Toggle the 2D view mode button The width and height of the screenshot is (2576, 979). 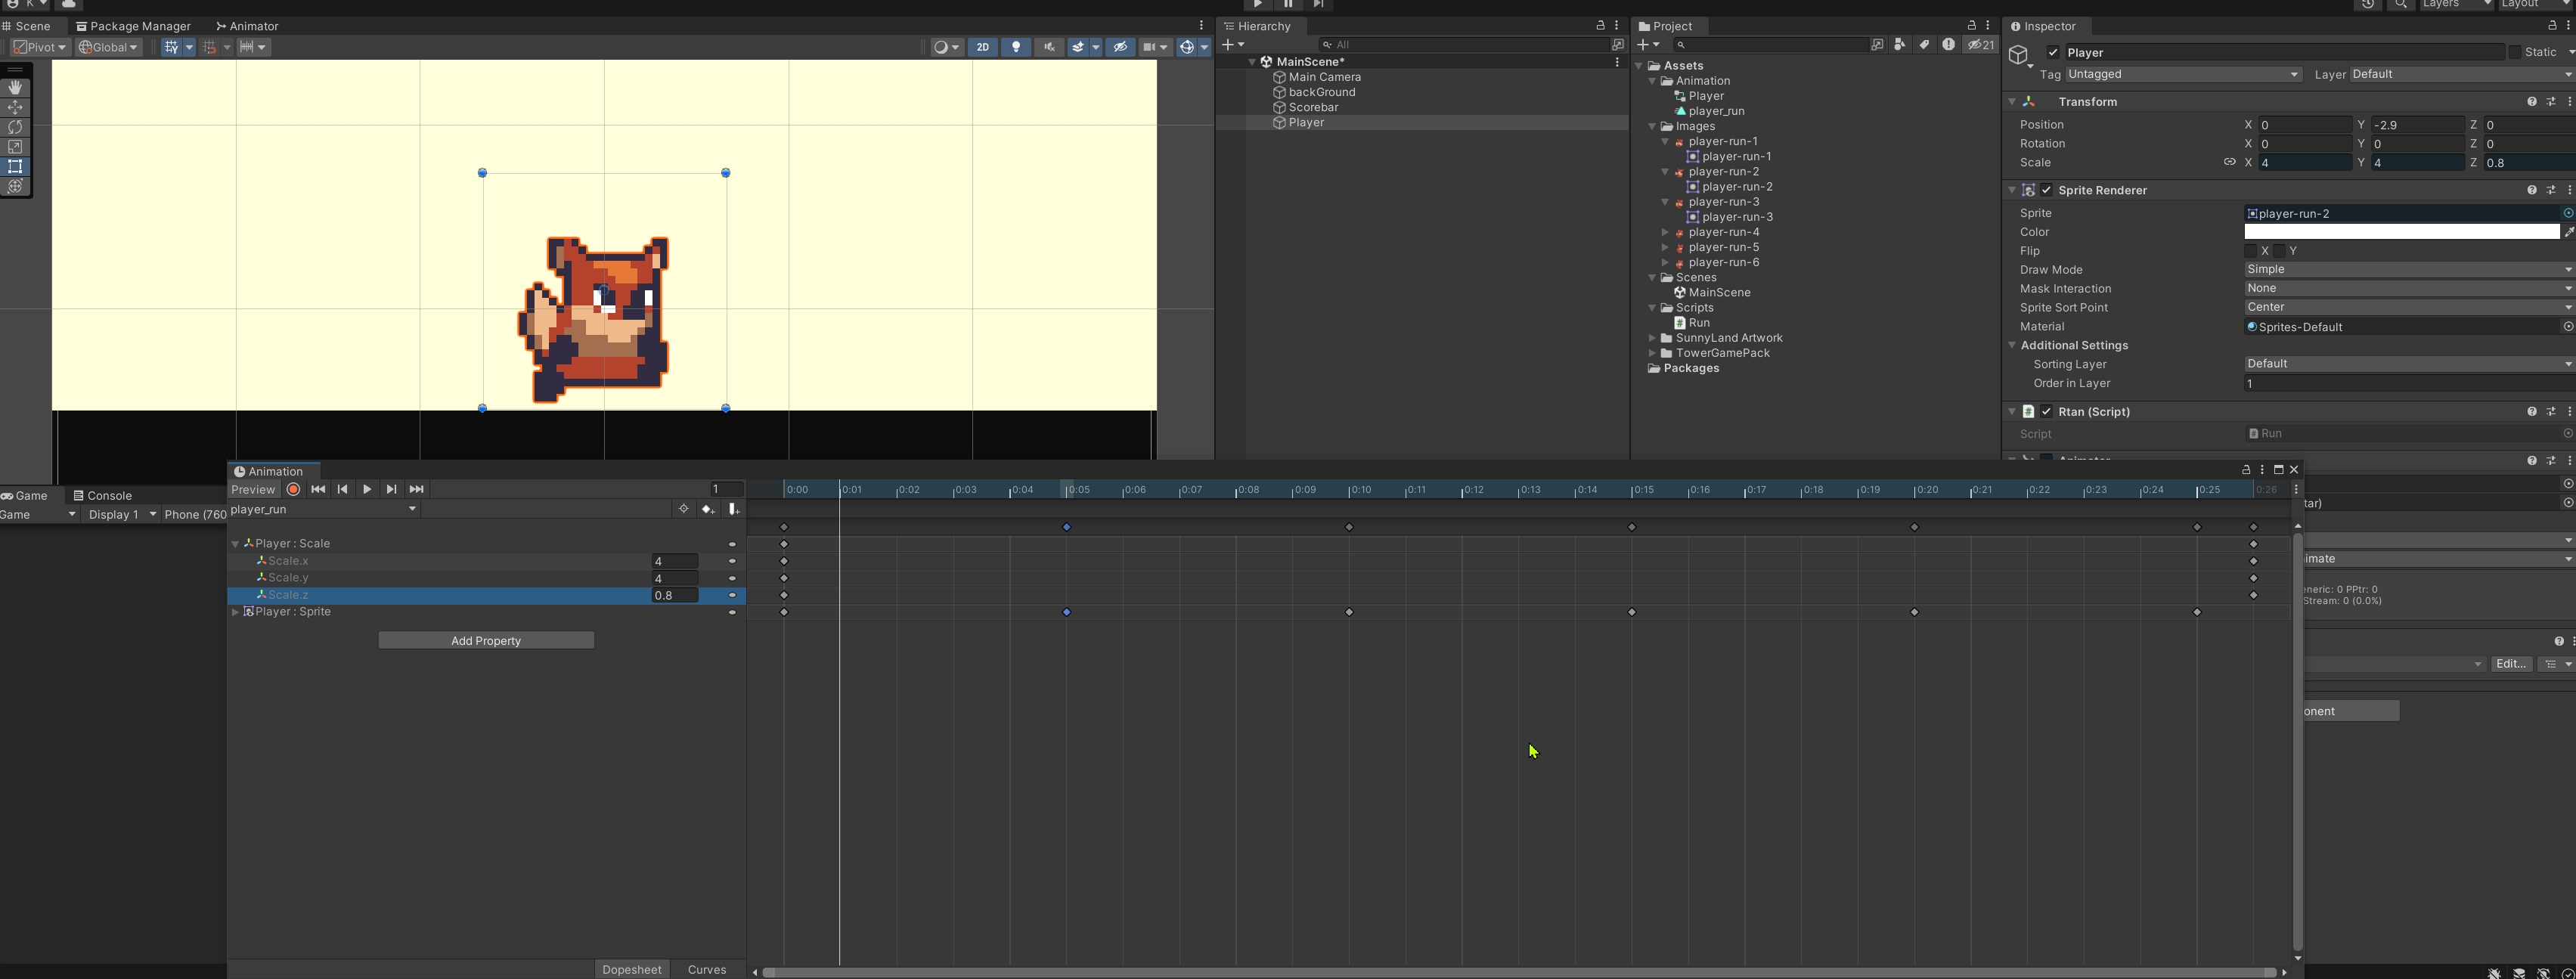[x=983, y=47]
